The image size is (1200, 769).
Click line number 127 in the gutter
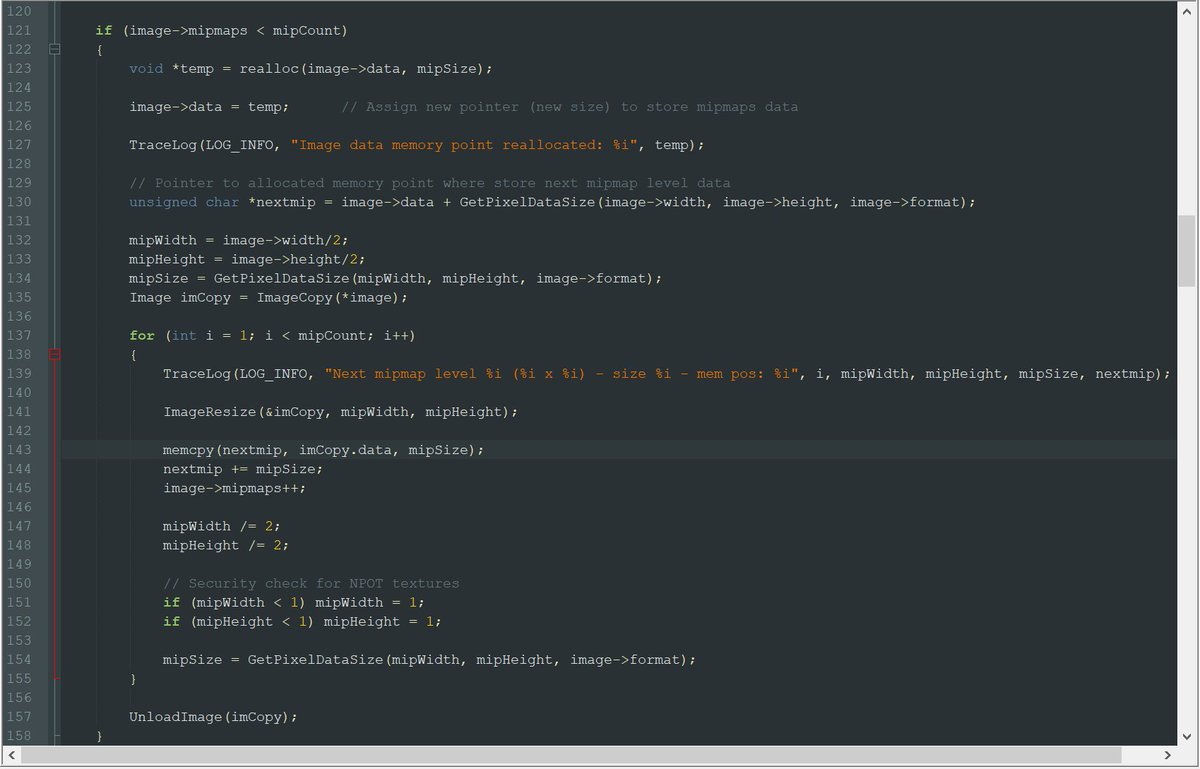19,145
